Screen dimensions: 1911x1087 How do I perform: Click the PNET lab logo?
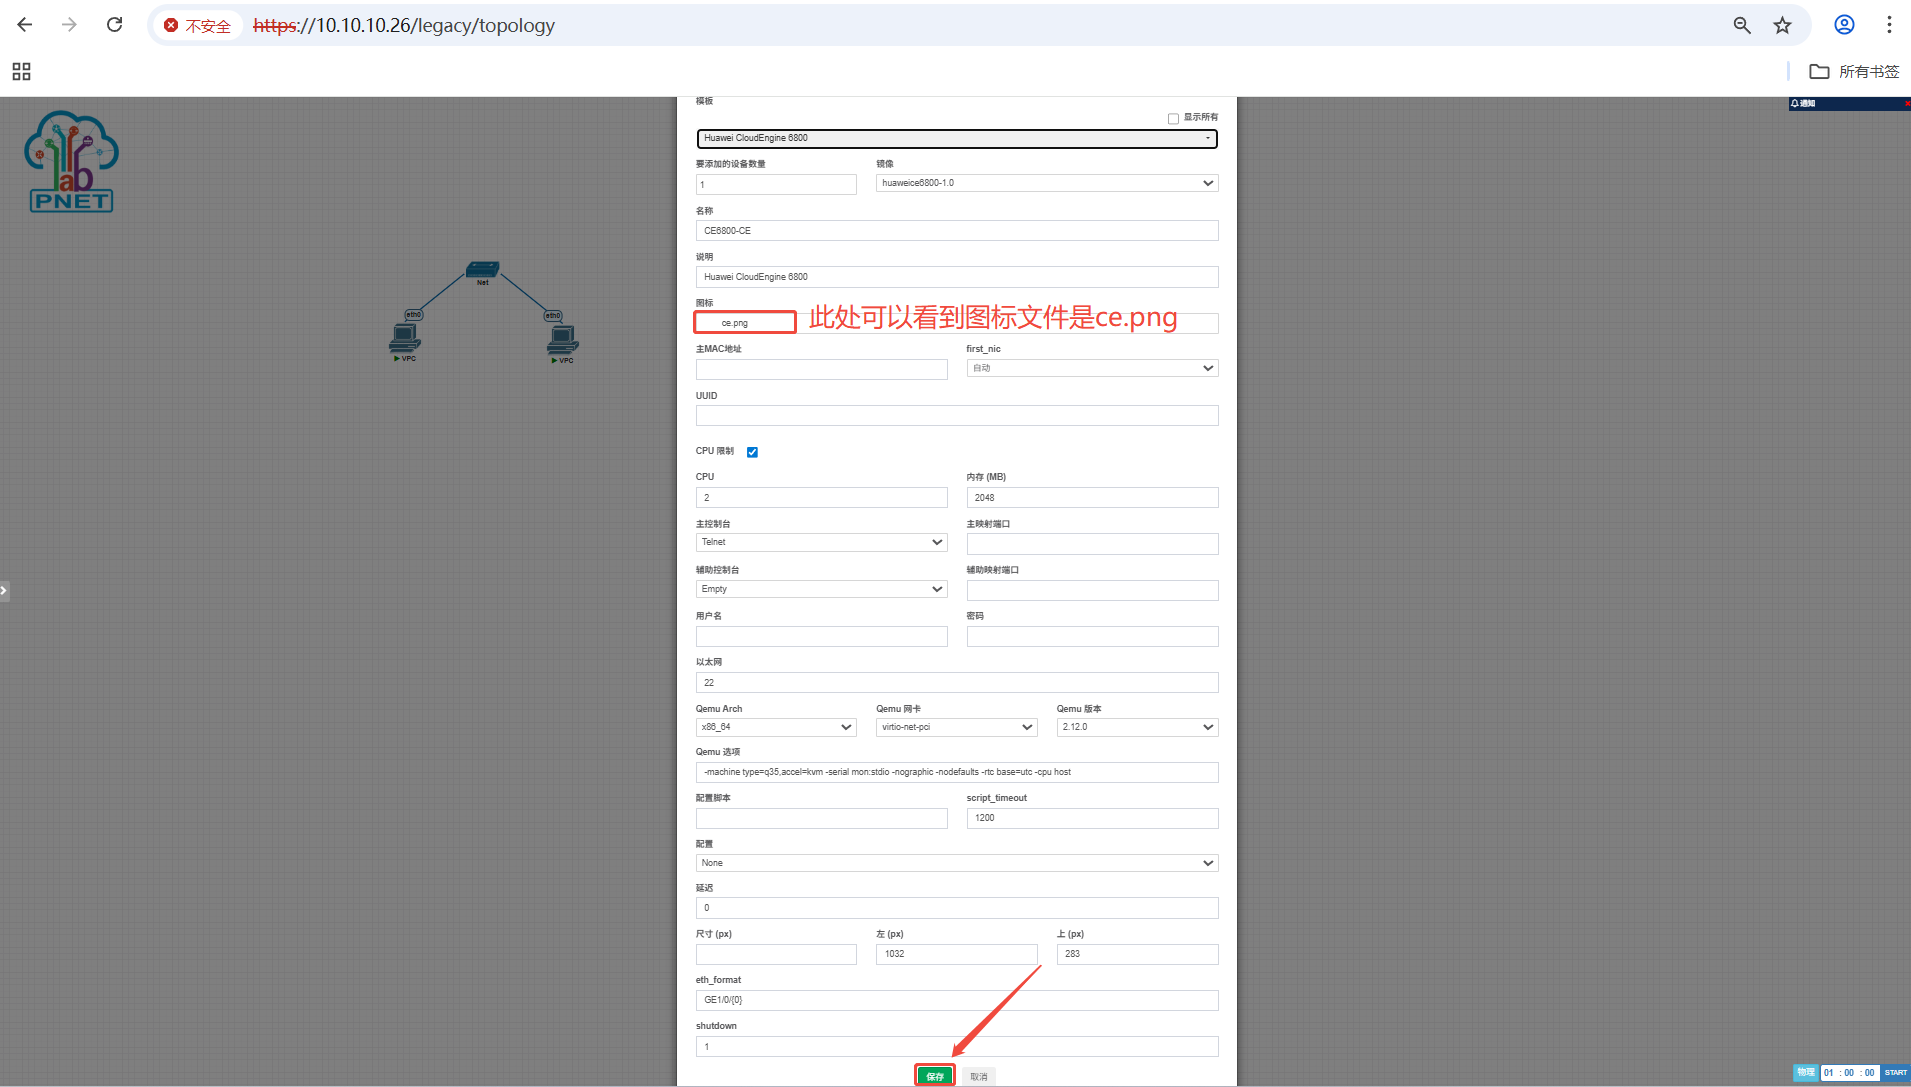pyautogui.click(x=71, y=161)
